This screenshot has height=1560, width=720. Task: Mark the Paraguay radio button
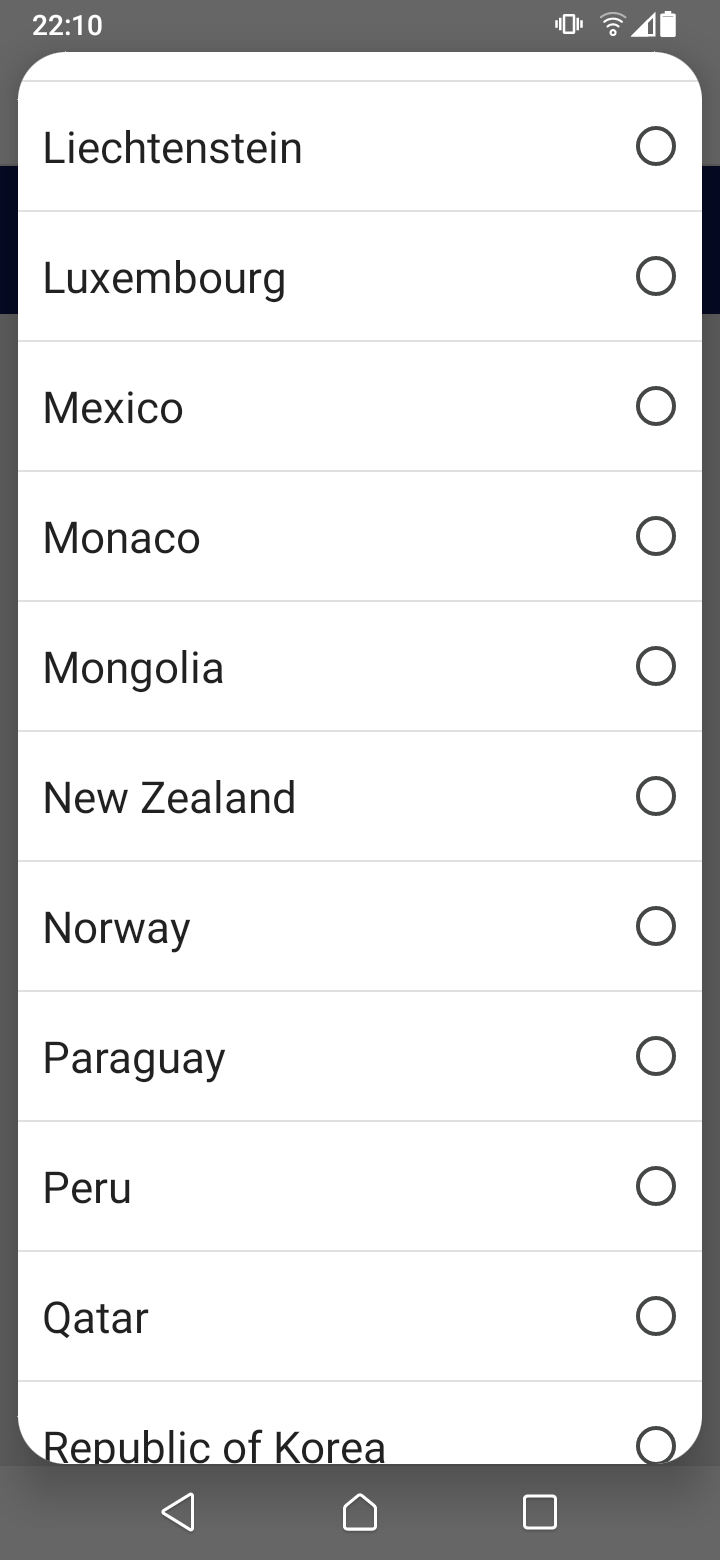click(656, 1056)
